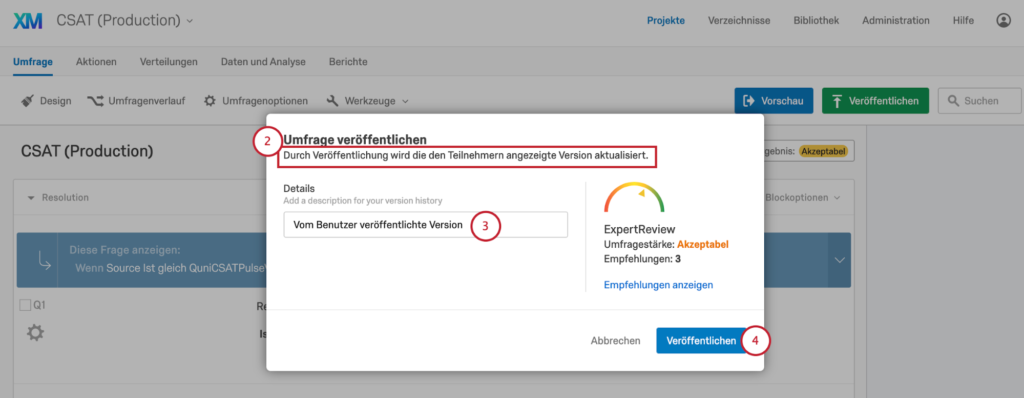
Task: Click the Vorschau preview button
Action: click(773, 101)
